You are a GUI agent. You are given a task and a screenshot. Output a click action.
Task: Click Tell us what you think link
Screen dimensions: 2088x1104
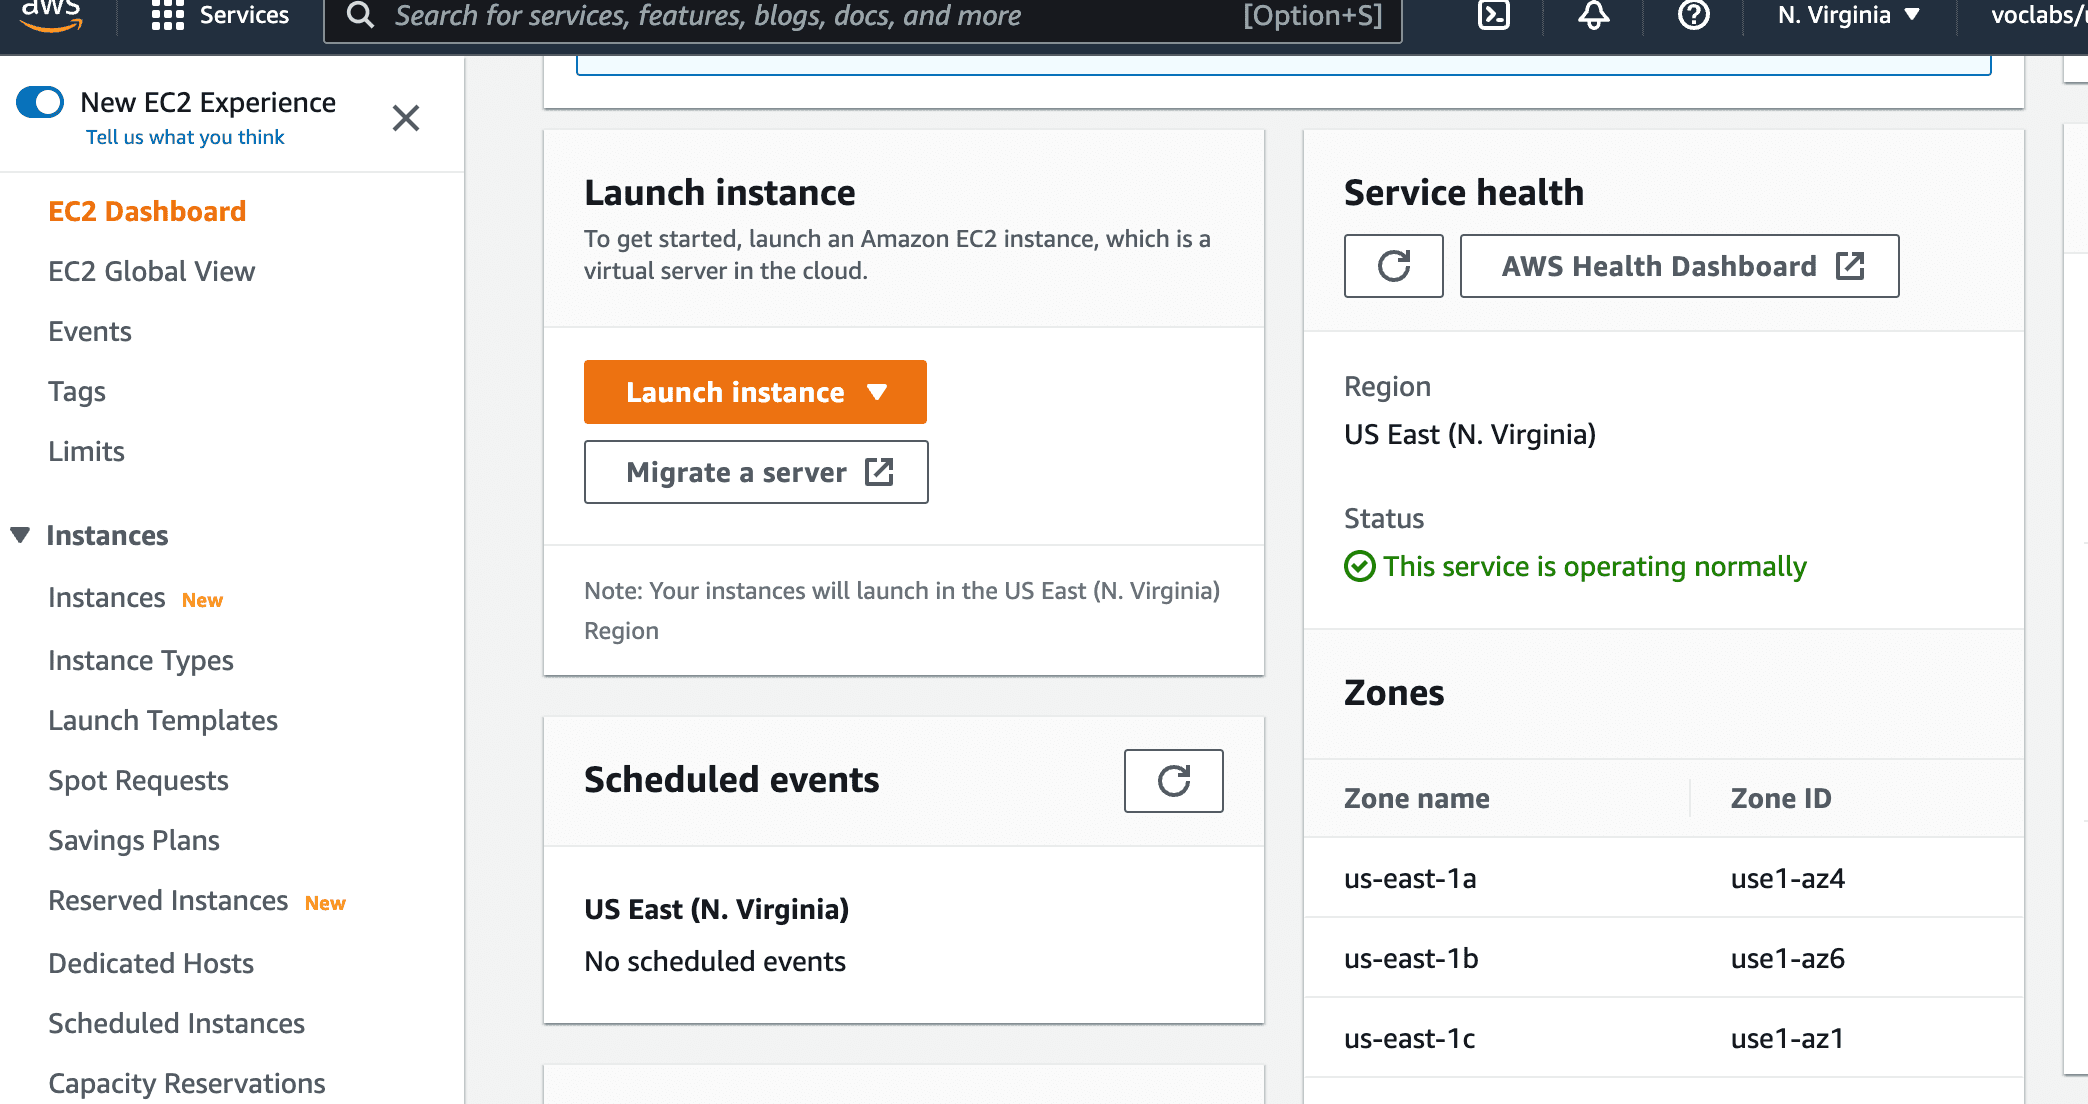pos(185,137)
